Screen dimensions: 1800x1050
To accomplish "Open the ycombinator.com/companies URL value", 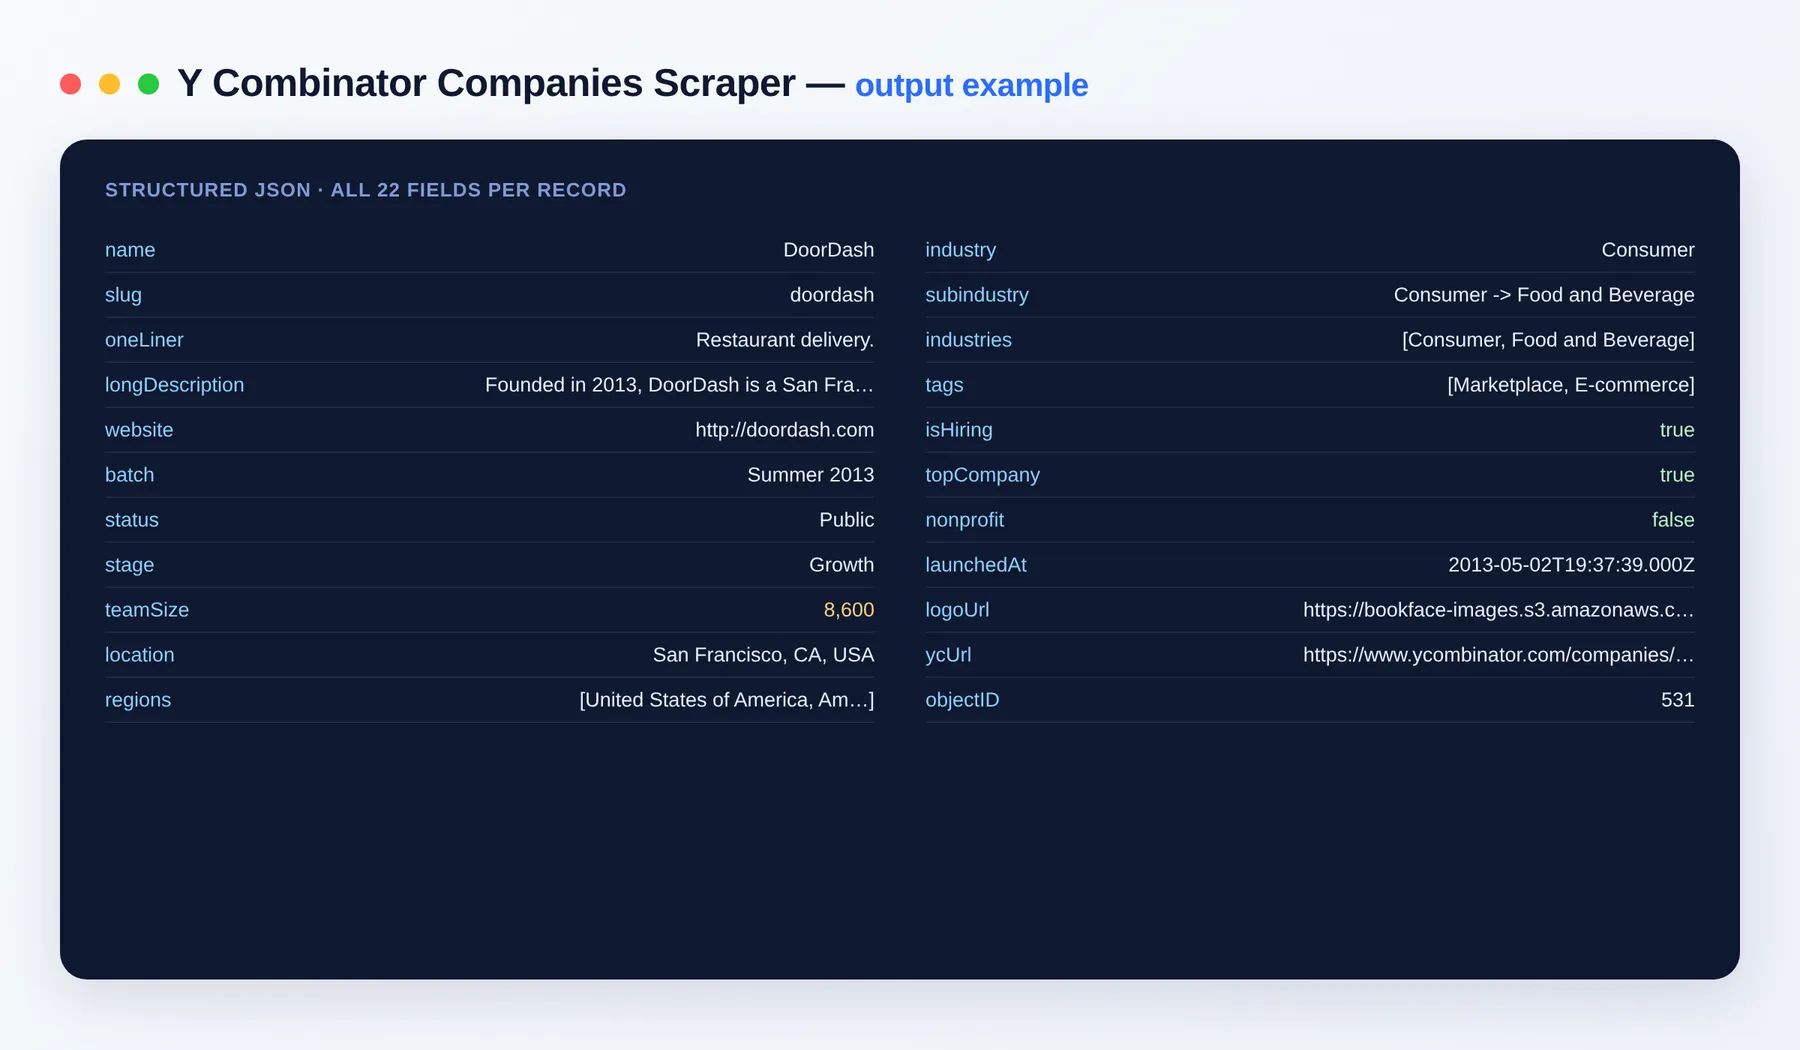I will click(1498, 655).
